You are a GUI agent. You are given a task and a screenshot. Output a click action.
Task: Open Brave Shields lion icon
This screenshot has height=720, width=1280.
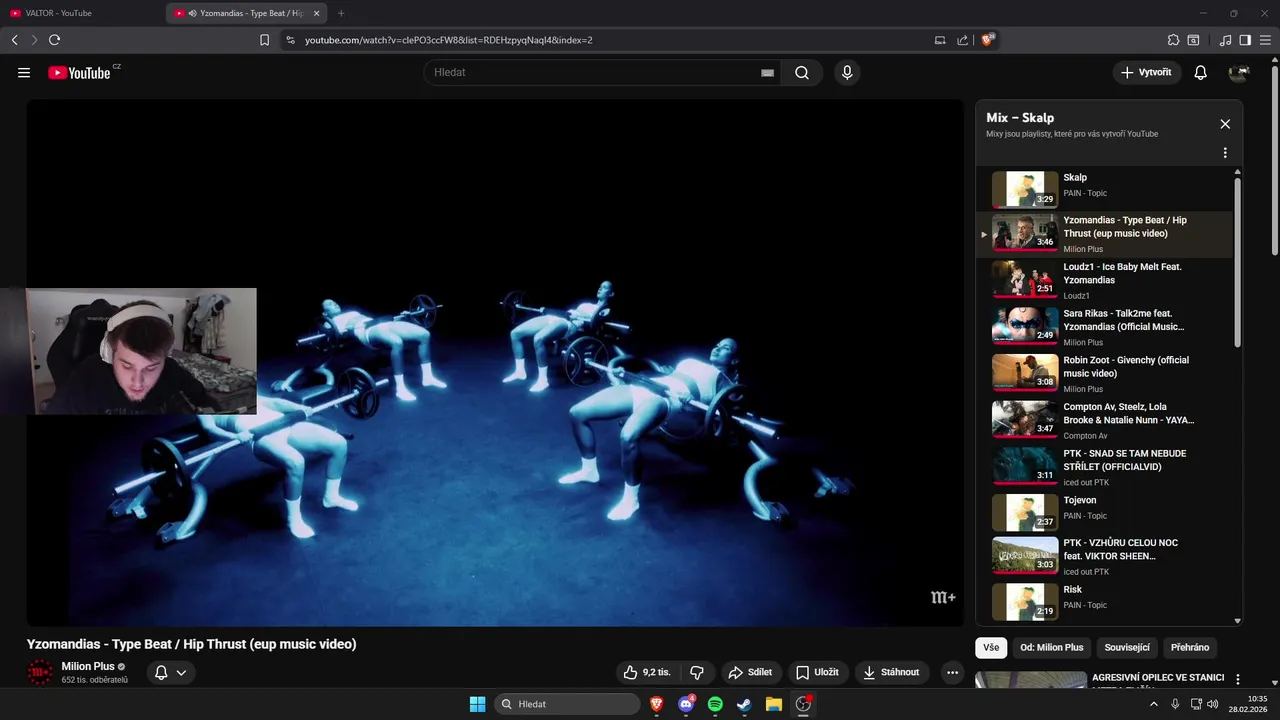(x=988, y=40)
